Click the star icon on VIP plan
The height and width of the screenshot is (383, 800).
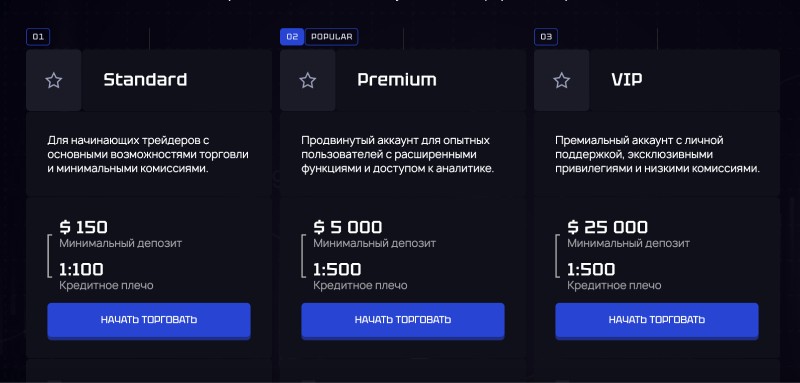click(x=562, y=81)
